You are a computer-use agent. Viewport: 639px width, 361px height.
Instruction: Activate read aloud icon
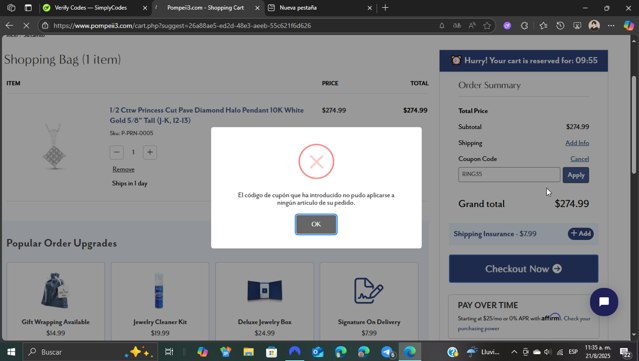click(x=472, y=26)
